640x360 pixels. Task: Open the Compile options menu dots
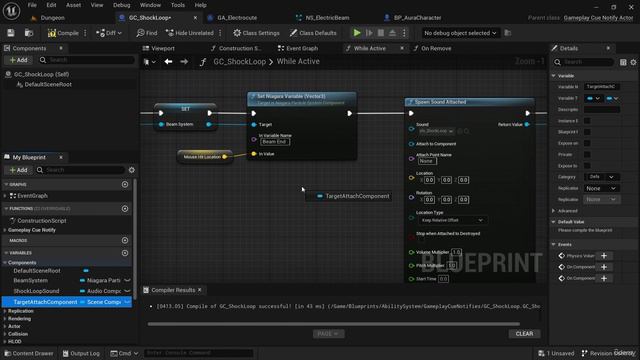(85, 33)
